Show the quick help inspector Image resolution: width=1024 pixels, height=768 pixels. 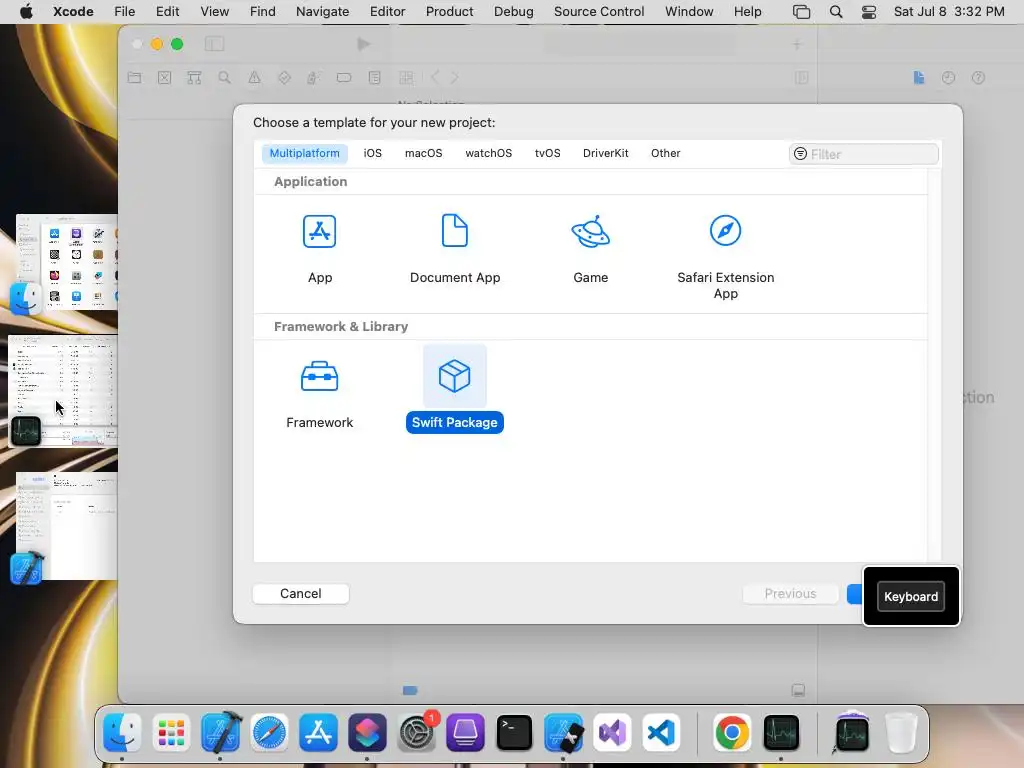point(978,78)
